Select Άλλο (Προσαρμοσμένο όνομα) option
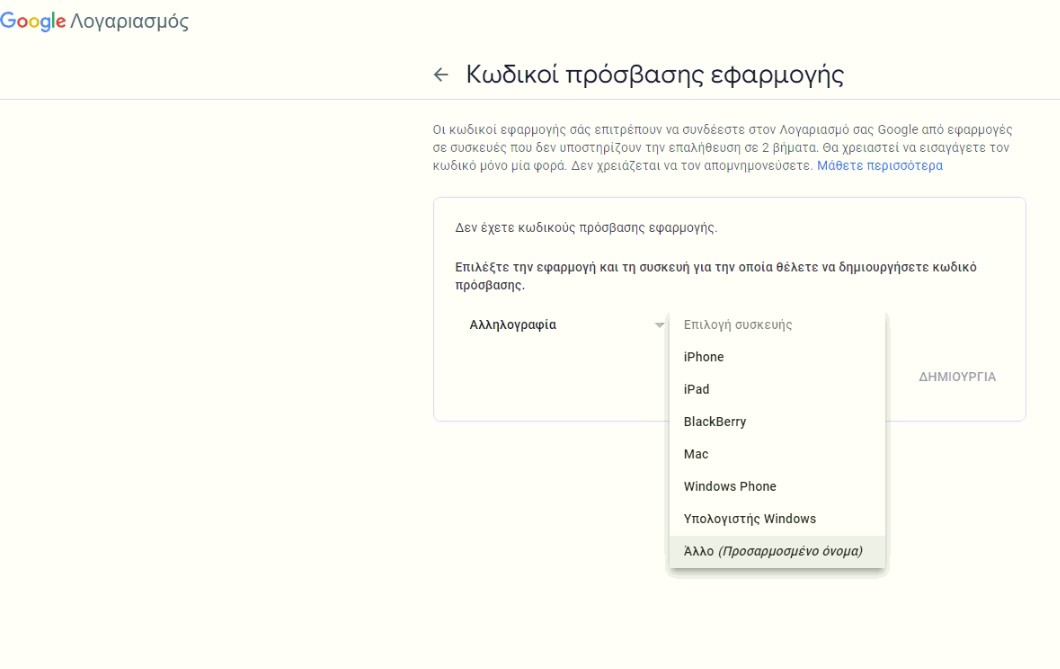This screenshot has height=669, width=1060. point(777,551)
